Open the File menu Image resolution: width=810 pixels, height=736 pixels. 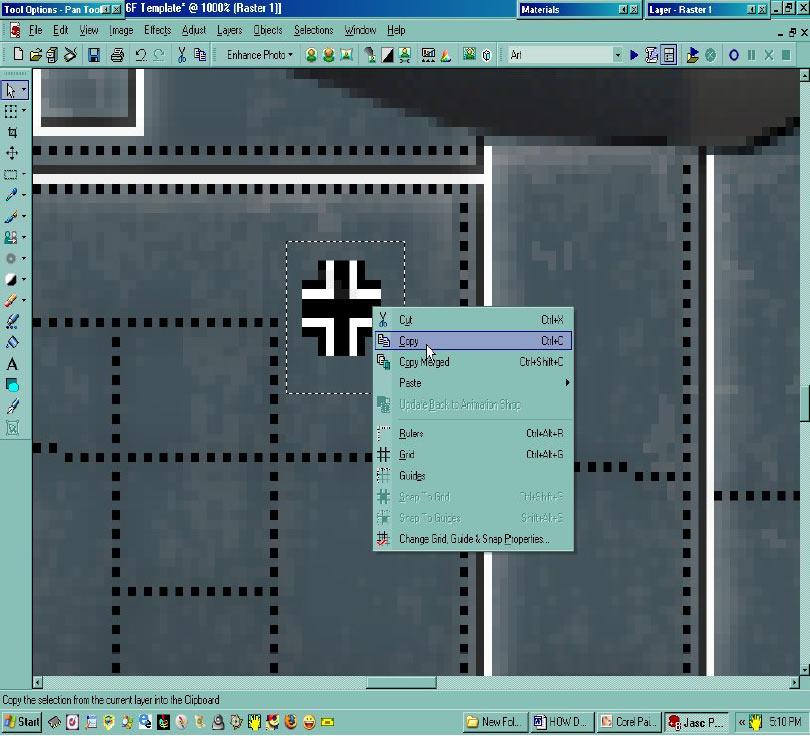click(x=36, y=30)
